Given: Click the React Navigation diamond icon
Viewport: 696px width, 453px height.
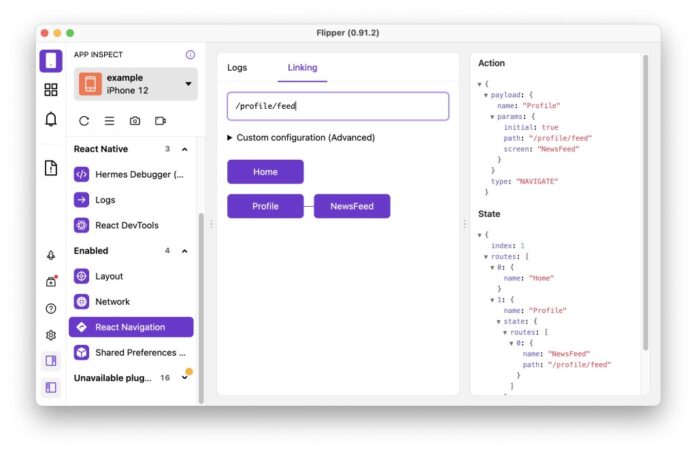Looking at the screenshot, I should [x=81, y=327].
